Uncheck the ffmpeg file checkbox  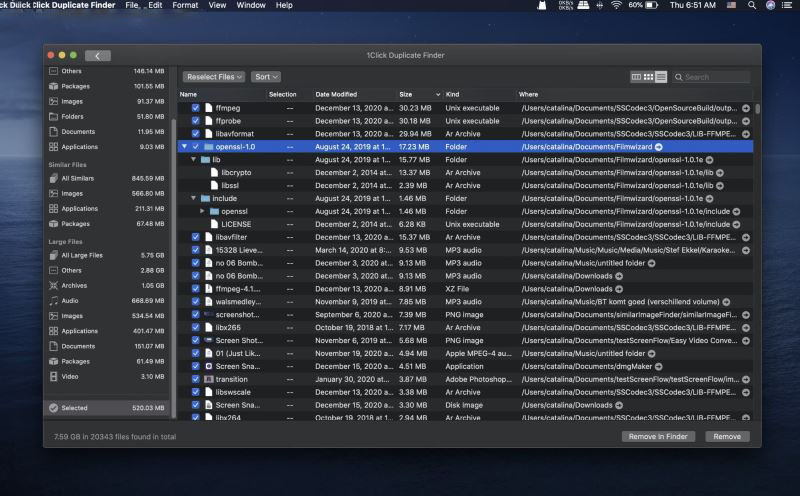coord(195,108)
